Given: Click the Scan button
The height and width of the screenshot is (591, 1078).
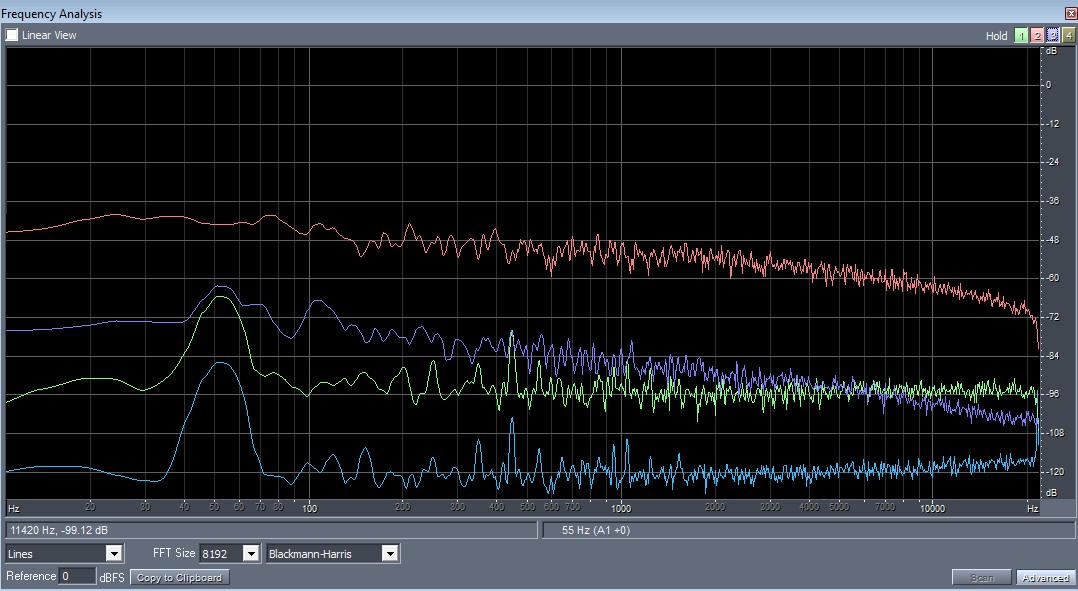Looking at the screenshot, I should [x=981, y=577].
